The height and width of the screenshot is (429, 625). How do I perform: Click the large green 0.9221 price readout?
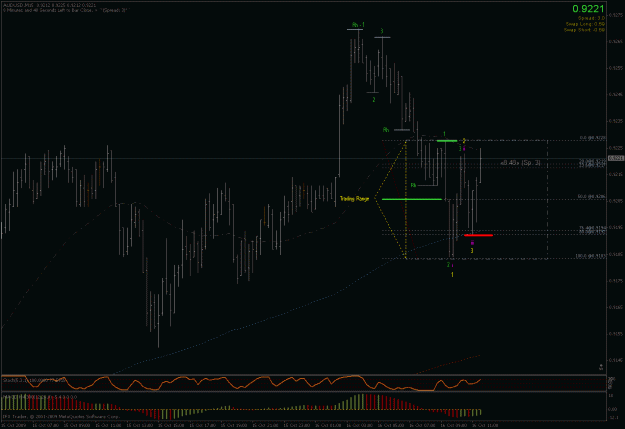588,8
